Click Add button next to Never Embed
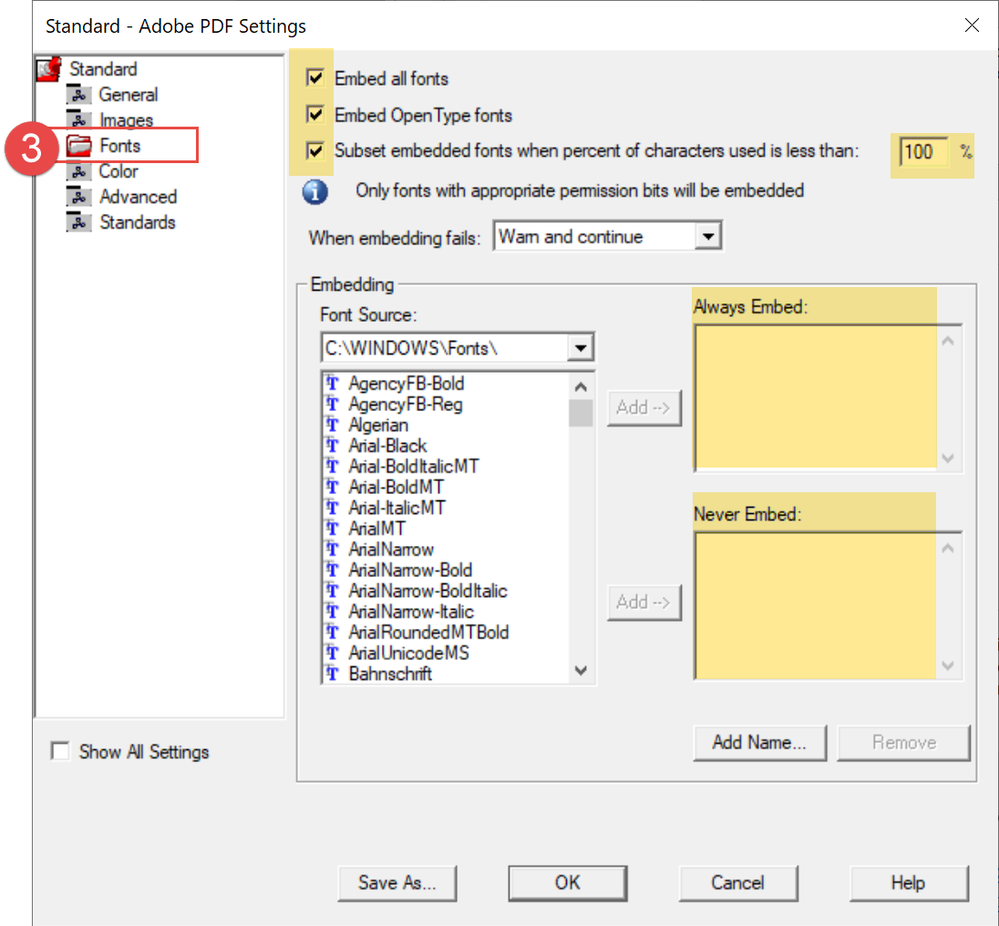 644,602
